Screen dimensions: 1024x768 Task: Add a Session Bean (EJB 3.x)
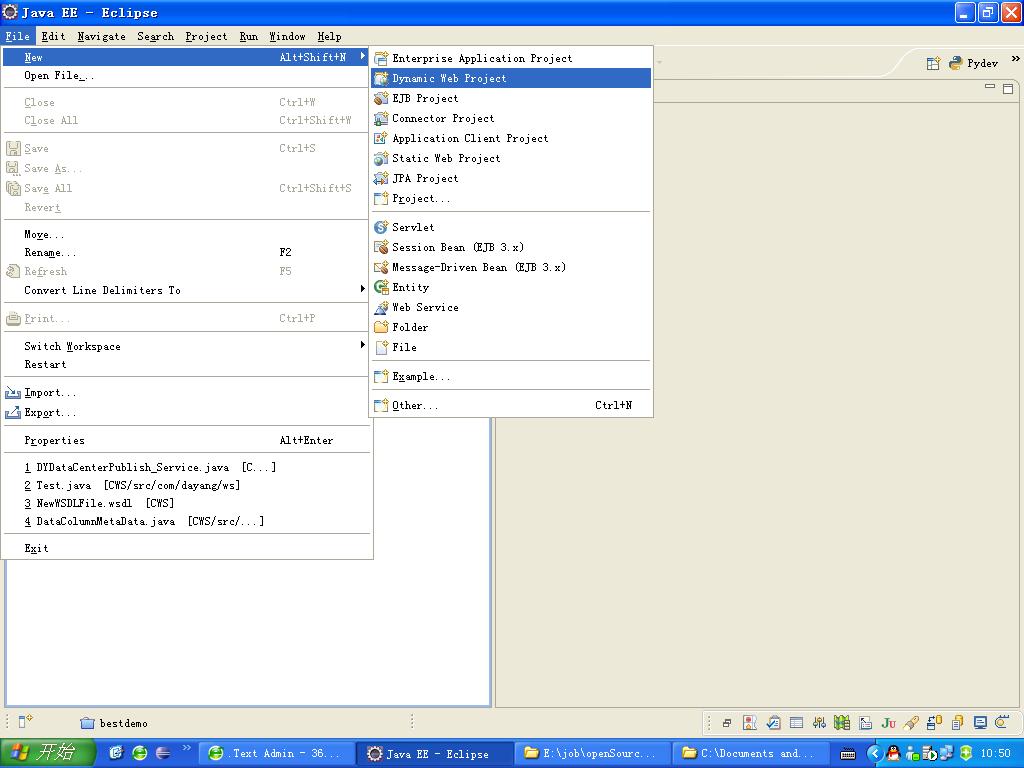(511, 248)
